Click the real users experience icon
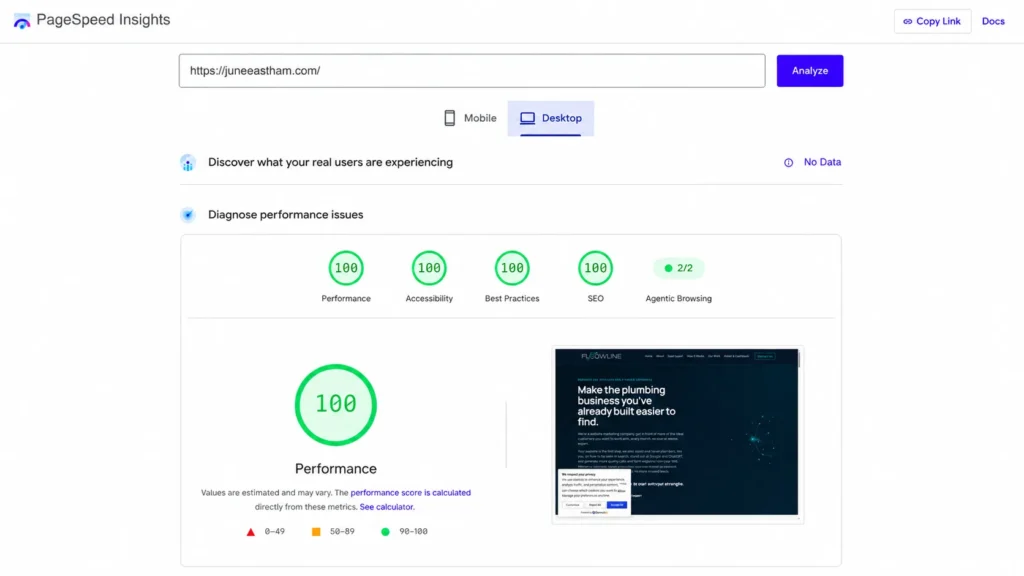Viewport: 1024px width, 576px height. (187, 163)
